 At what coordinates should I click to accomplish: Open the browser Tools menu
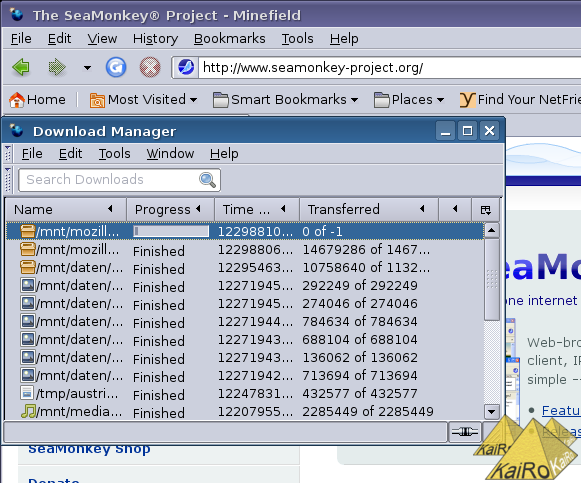click(298, 39)
